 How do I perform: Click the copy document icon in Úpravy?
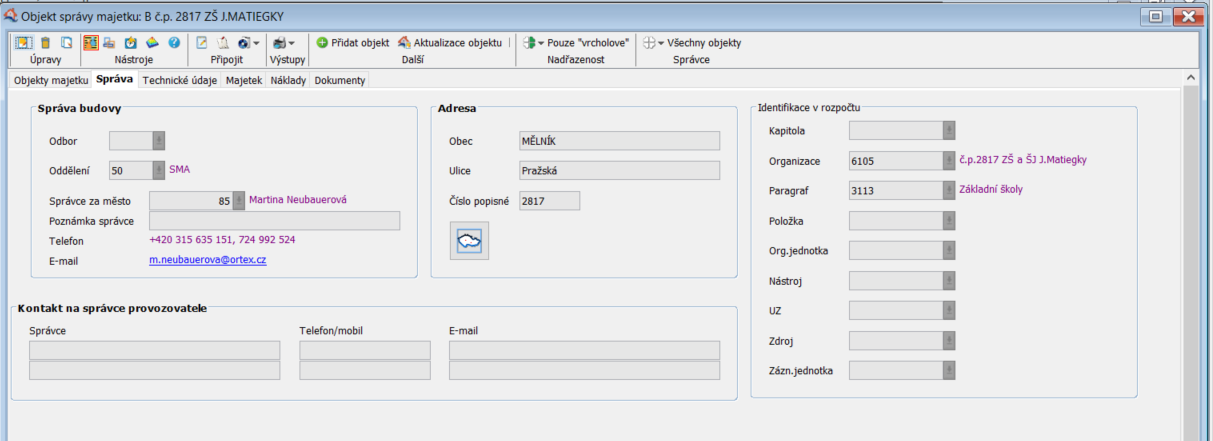coord(66,43)
